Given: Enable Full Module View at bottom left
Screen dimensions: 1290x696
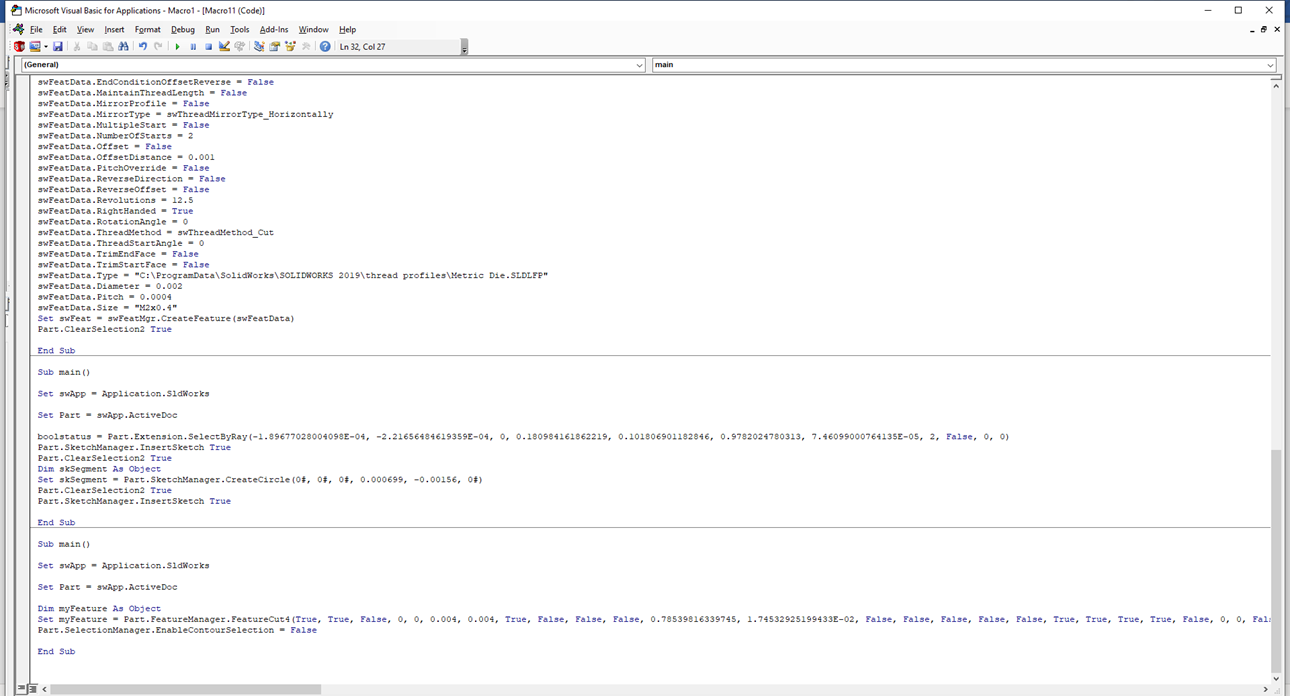Looking at the screenshot, I should pos(33,688).
